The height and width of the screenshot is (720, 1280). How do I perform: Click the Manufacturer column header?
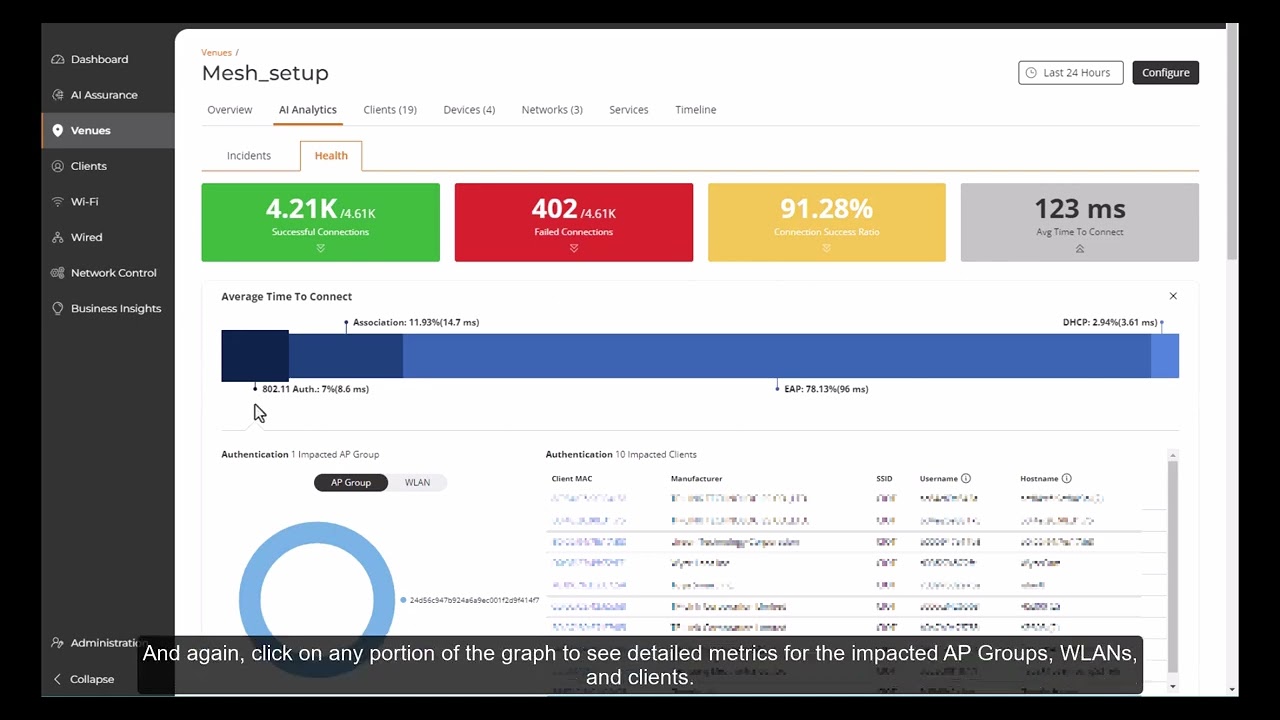click(696, 479)
